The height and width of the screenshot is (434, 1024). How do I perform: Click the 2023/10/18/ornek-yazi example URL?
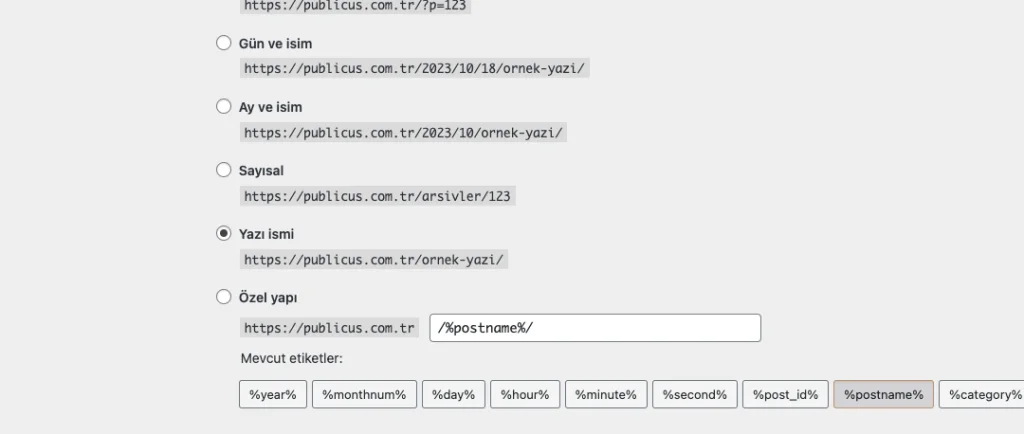pos(415,69)
